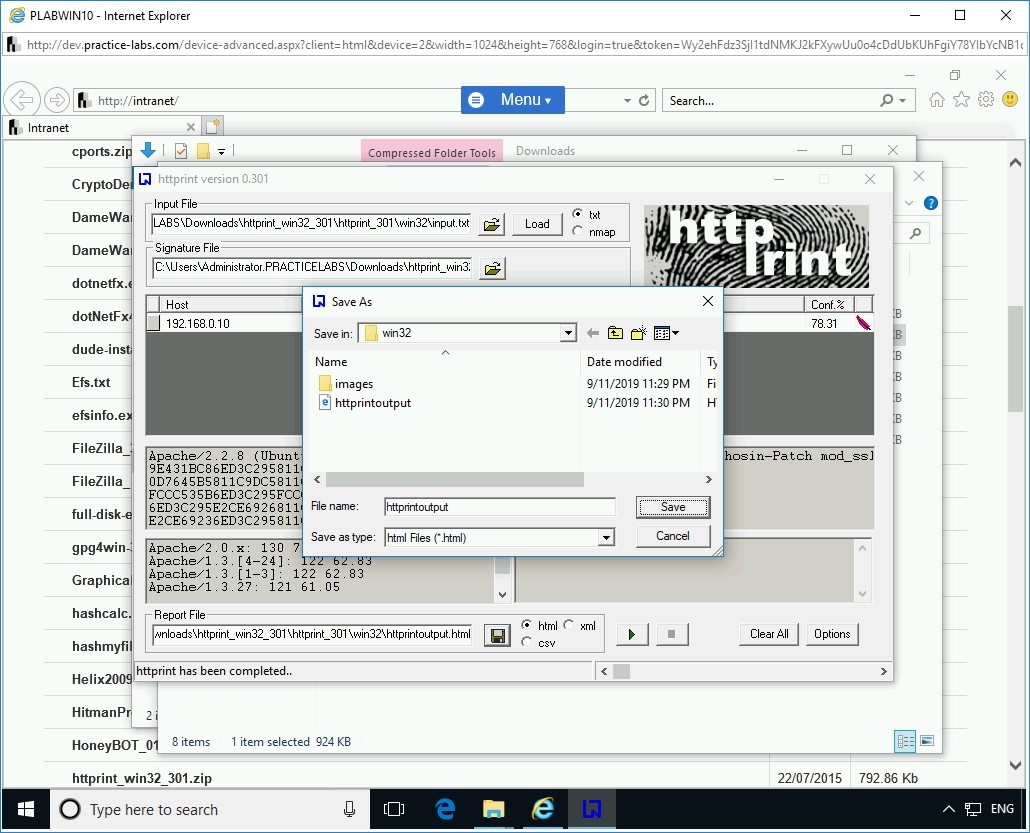Image resolution: width=1030 pixels, height=833 pixels.
Task: Start the scan with the green play icon
Action: point(632,634)
